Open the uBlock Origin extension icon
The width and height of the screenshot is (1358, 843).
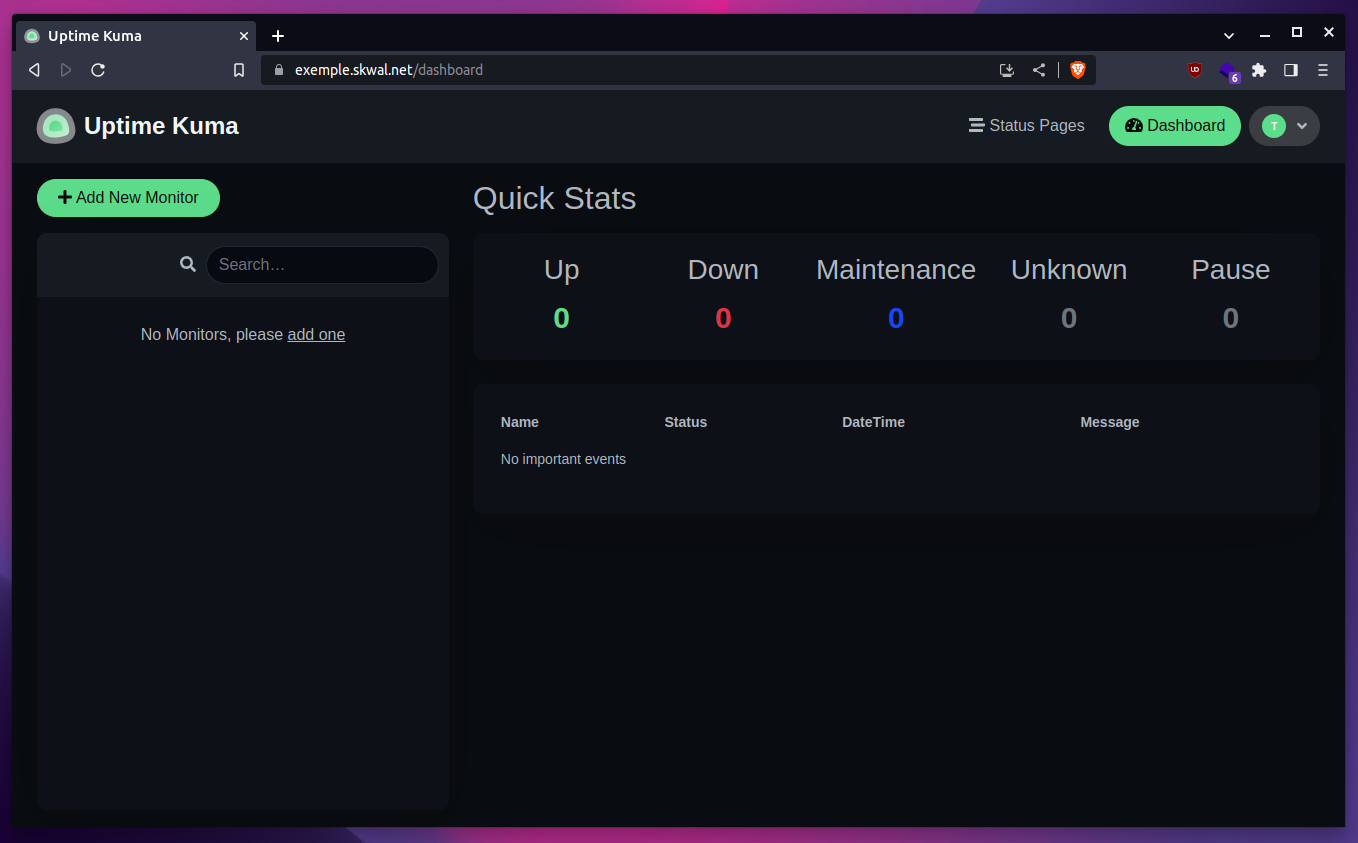point(1194,70)
